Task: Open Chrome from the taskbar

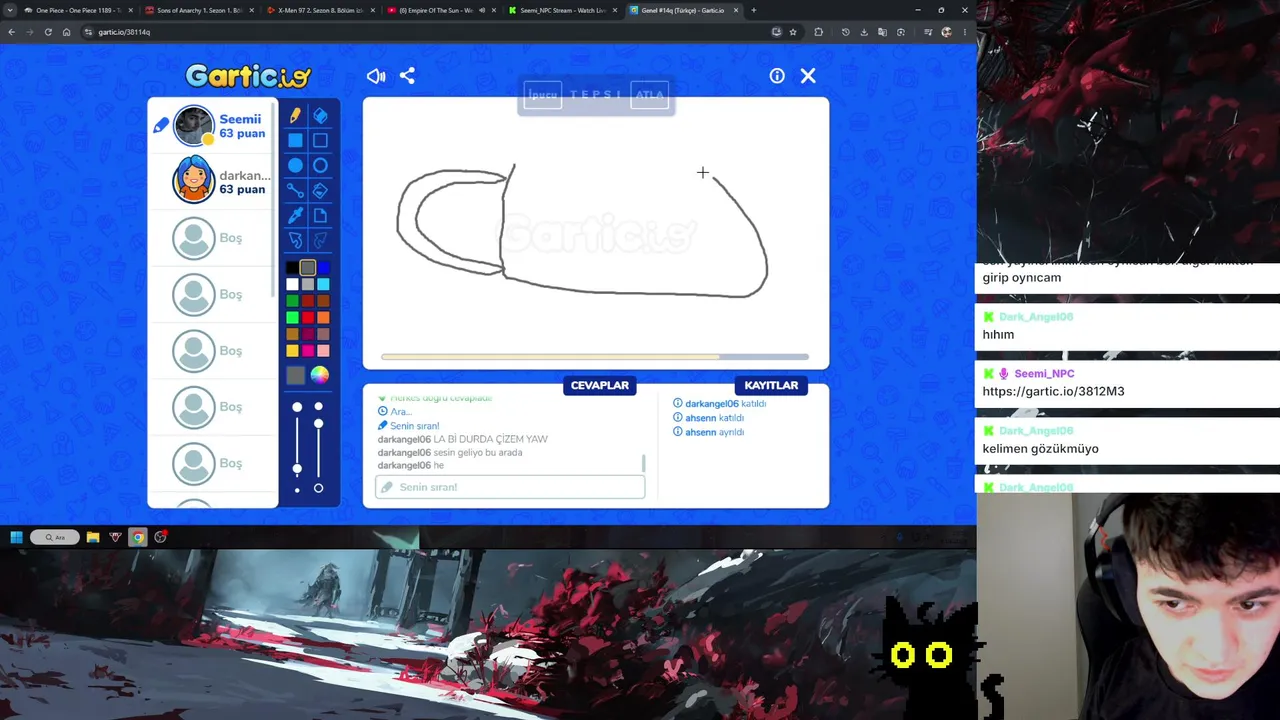Action: pos(138,537)
